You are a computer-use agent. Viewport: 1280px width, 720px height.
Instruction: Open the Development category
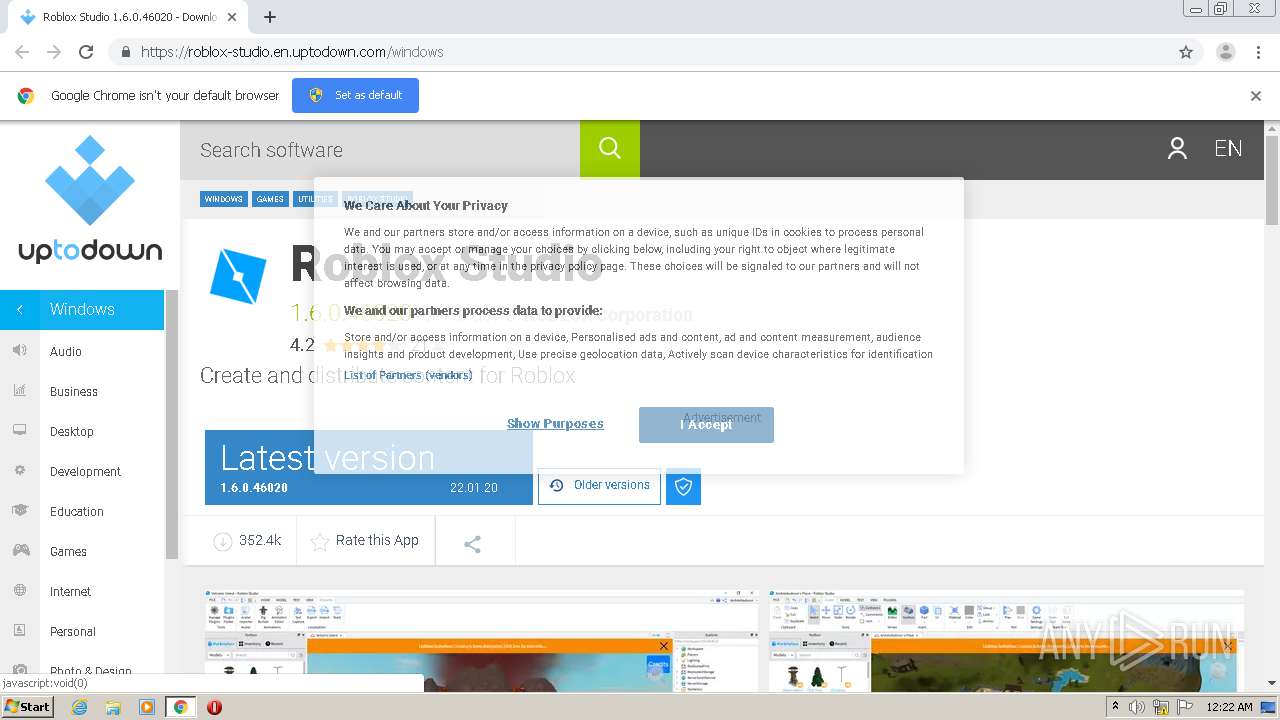(85, 471)
